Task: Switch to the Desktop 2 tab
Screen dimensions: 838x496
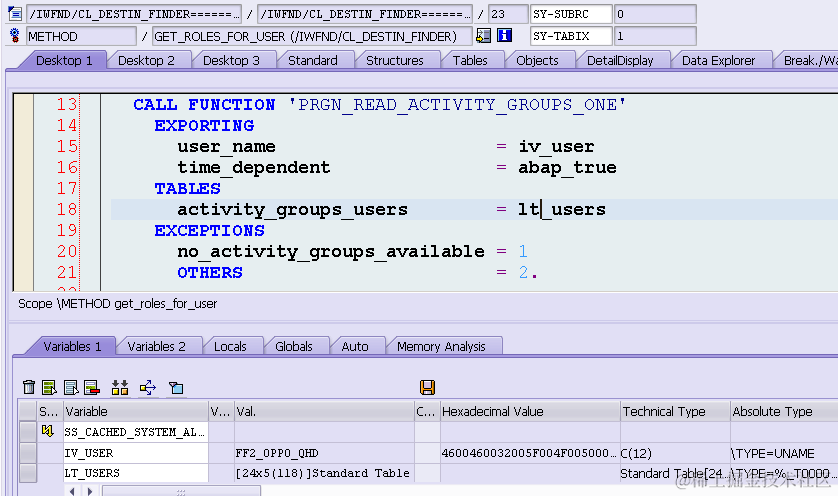Action: click(x=146, y=60)
